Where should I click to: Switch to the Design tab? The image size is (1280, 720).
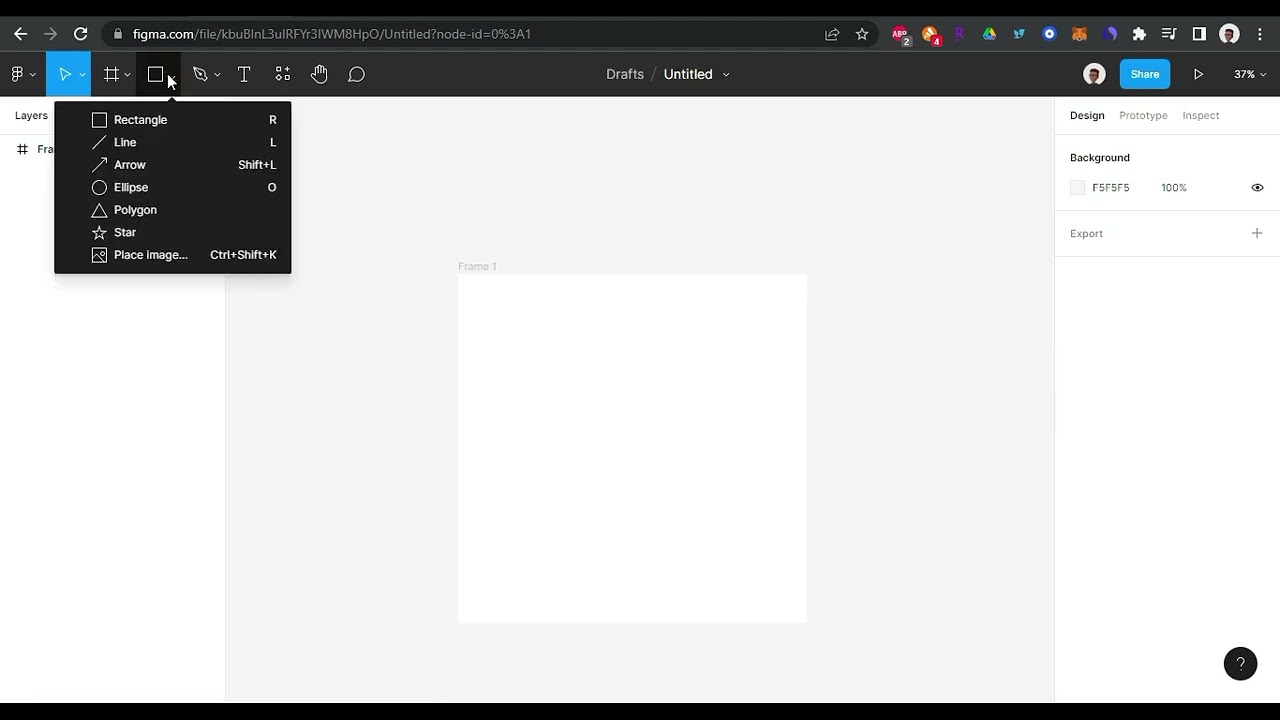(x=1087, y=115)
